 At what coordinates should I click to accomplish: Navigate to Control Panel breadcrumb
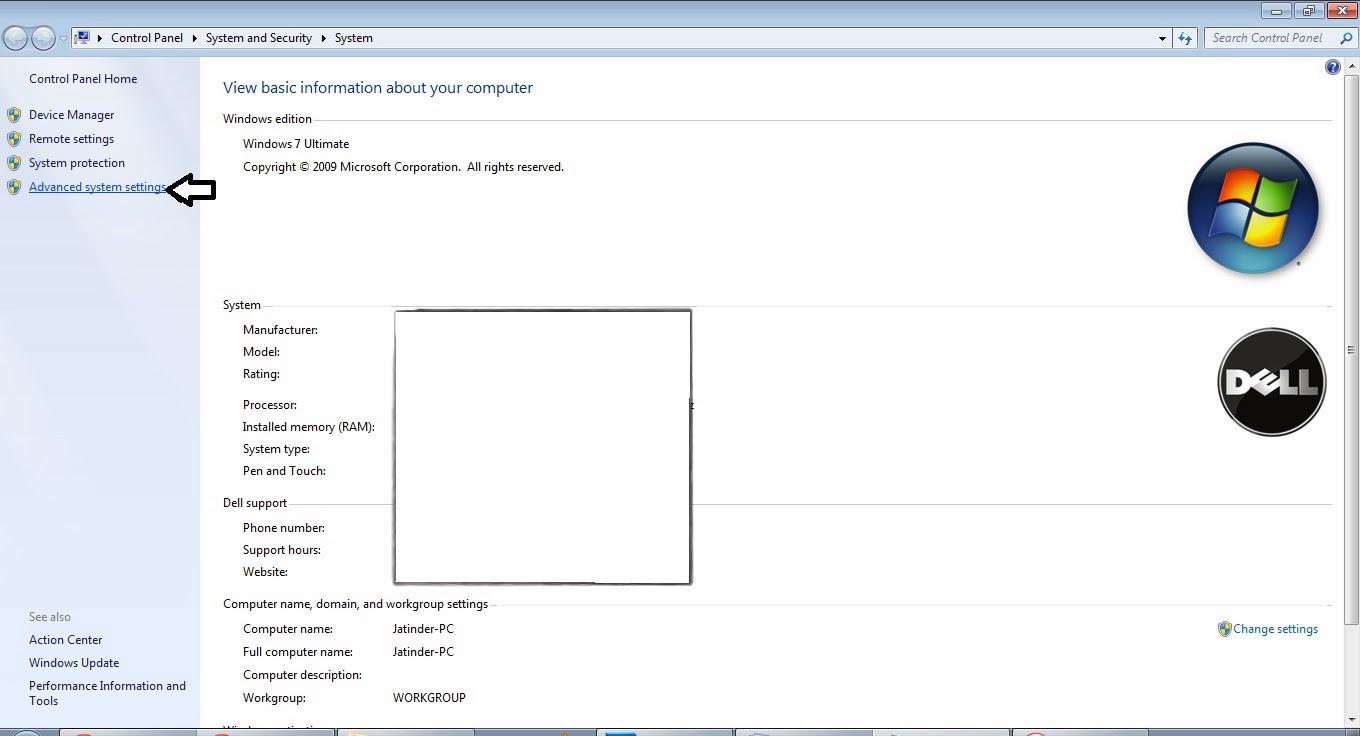pos(147,37)
